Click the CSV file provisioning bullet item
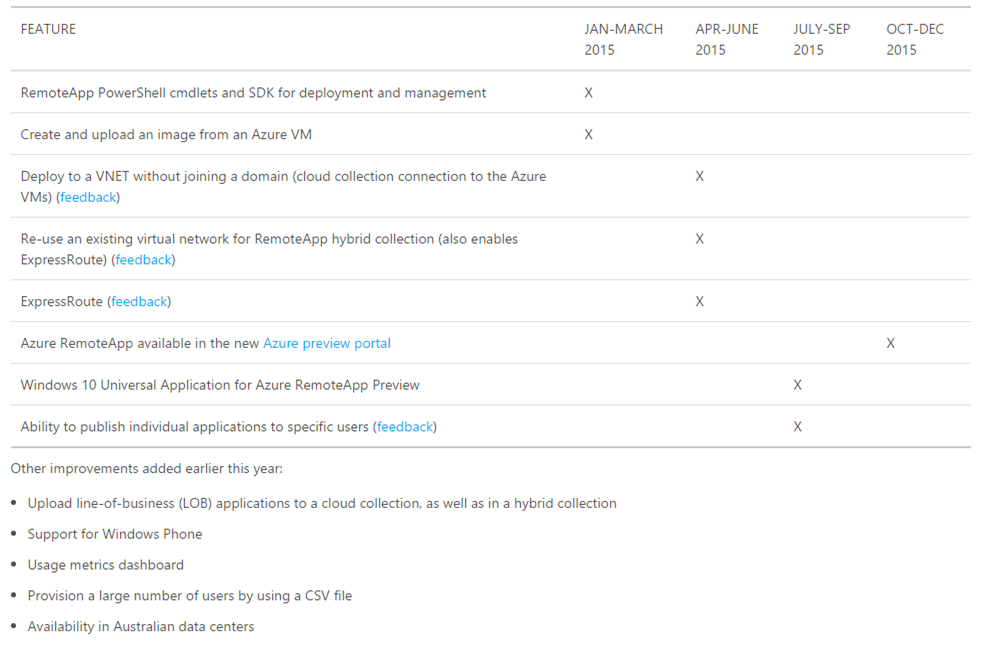This screenshot has height=650, width=981. (190, 596)
